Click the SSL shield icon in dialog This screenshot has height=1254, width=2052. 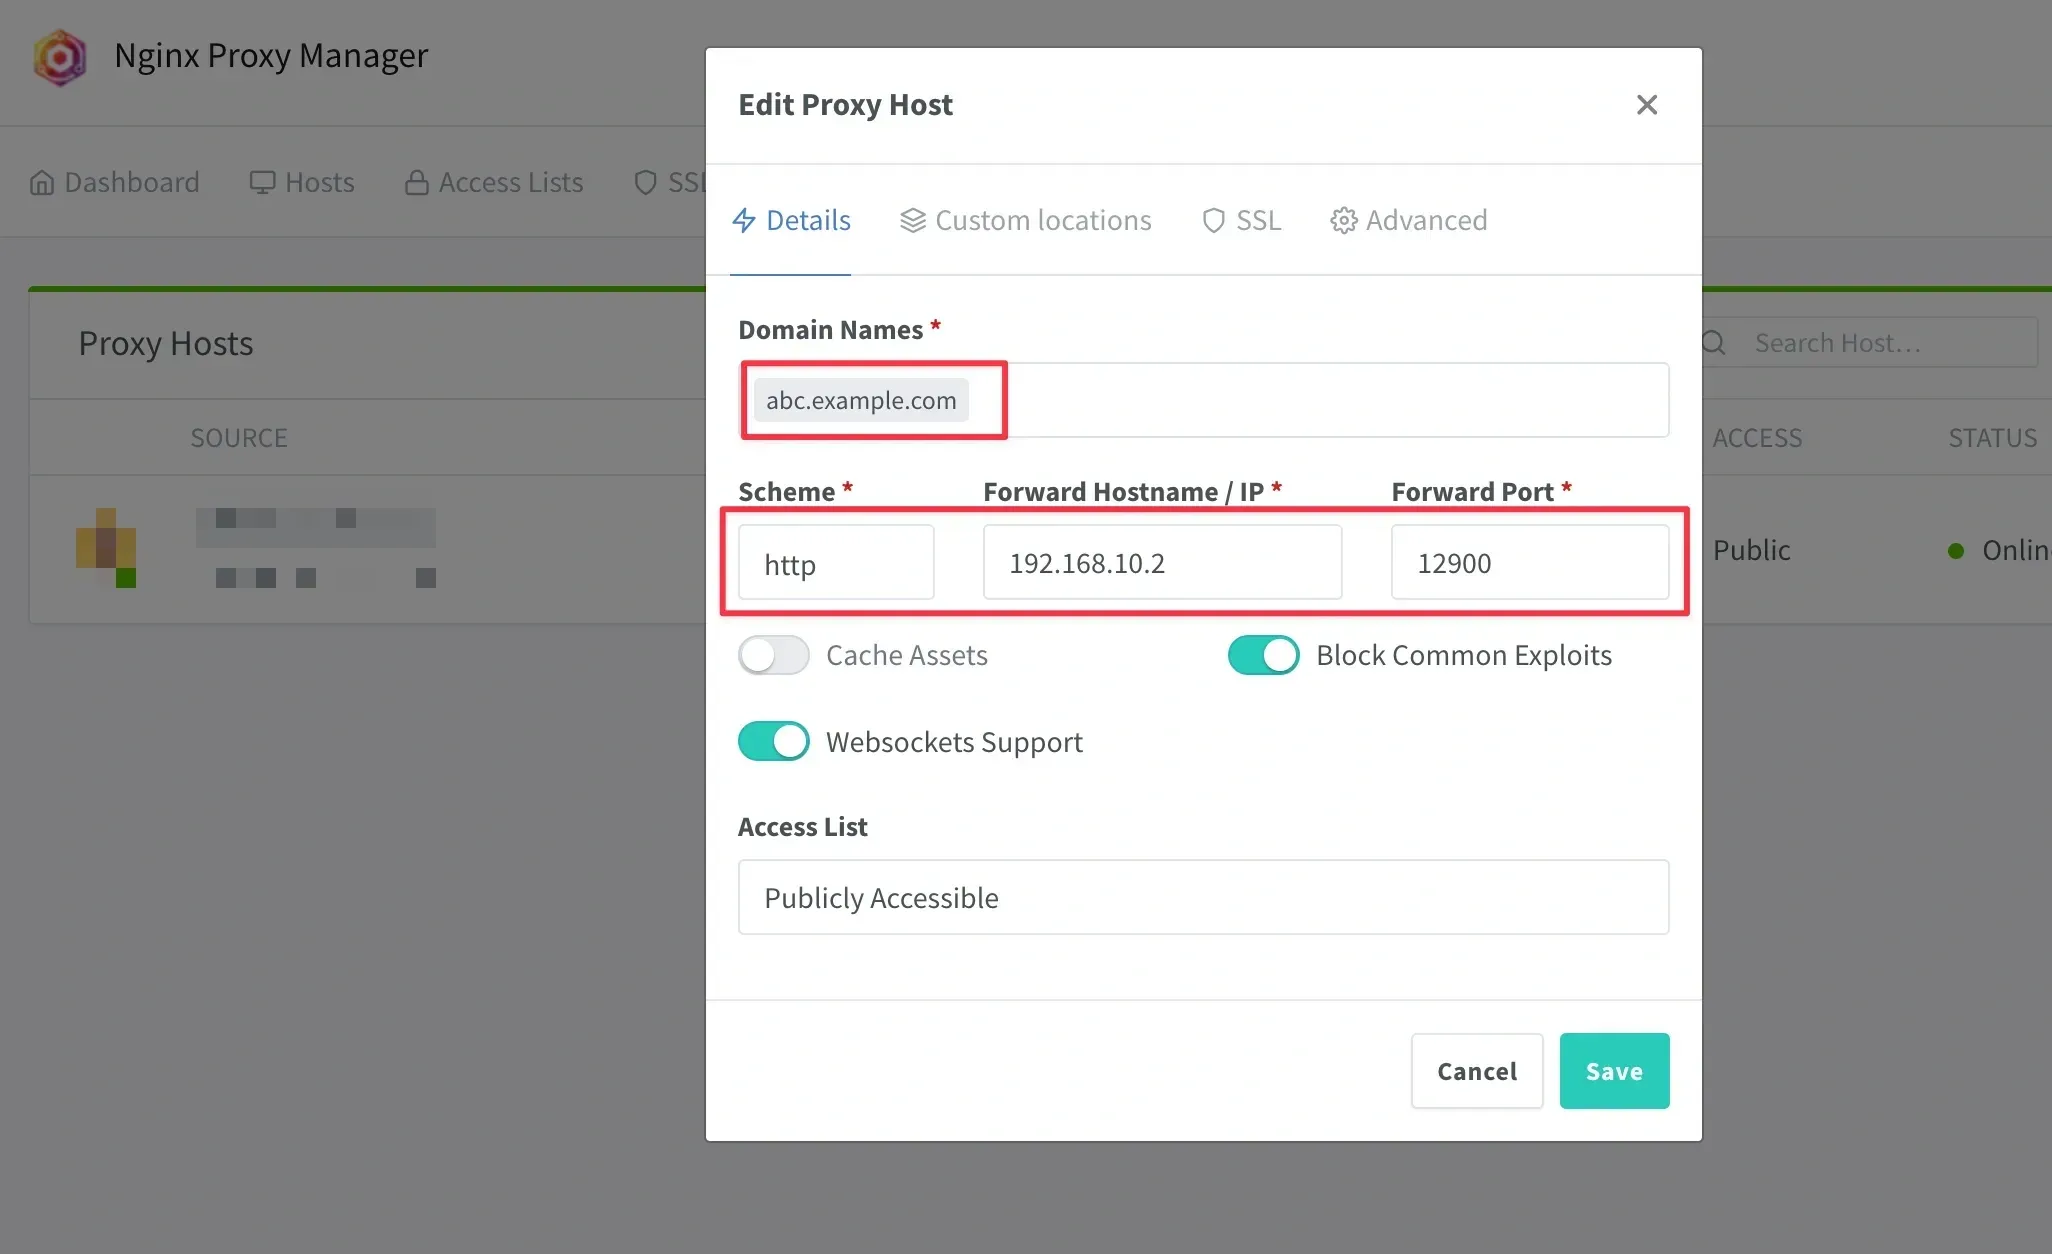(x=1213, y=220)
